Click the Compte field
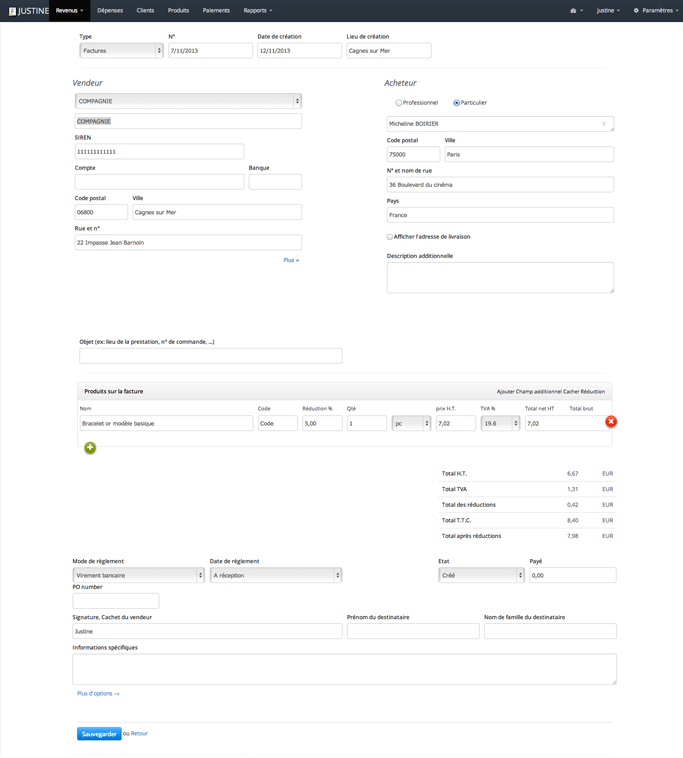The width and height of the screenshot is (683, 758). pyautogui.click(x=159, y=182)
